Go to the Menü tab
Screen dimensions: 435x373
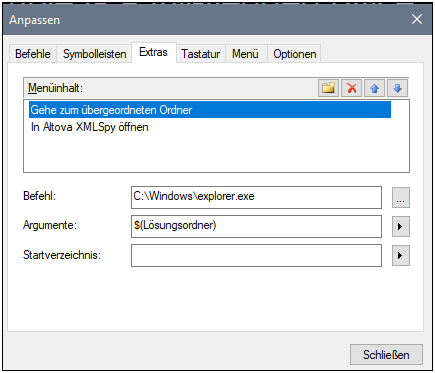click(245, 54)
